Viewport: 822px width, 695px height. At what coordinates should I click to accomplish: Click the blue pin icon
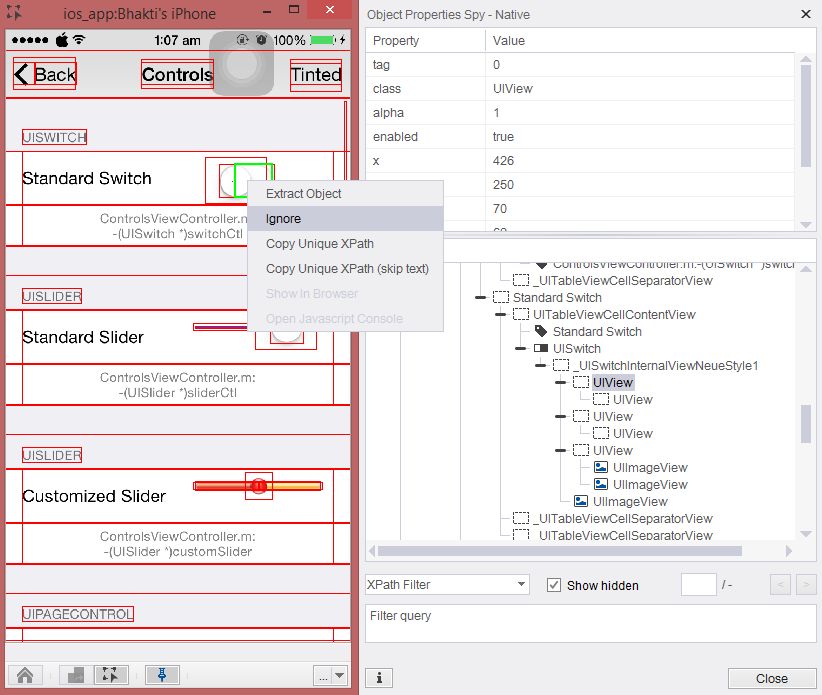pyautogui.click(x=162, y=675)
